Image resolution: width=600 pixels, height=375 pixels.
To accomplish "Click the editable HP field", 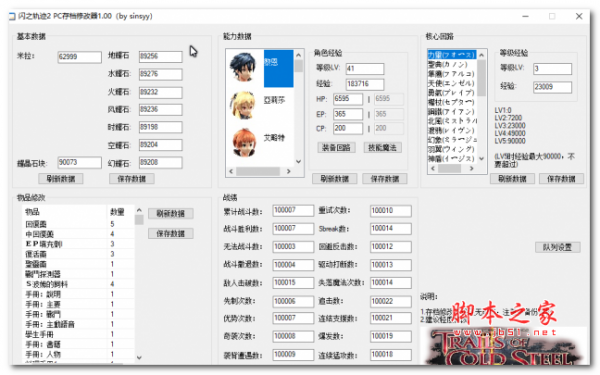I will coord(348,99).
